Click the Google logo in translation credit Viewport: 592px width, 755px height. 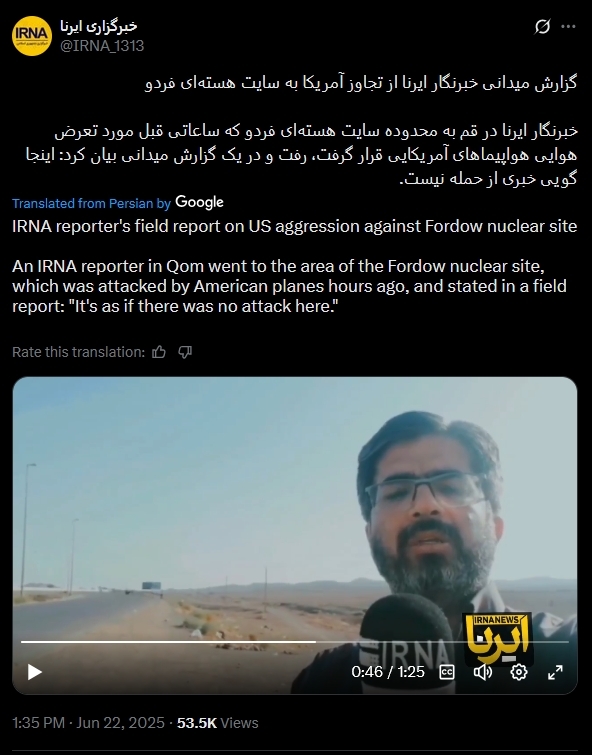coord(199,202)
